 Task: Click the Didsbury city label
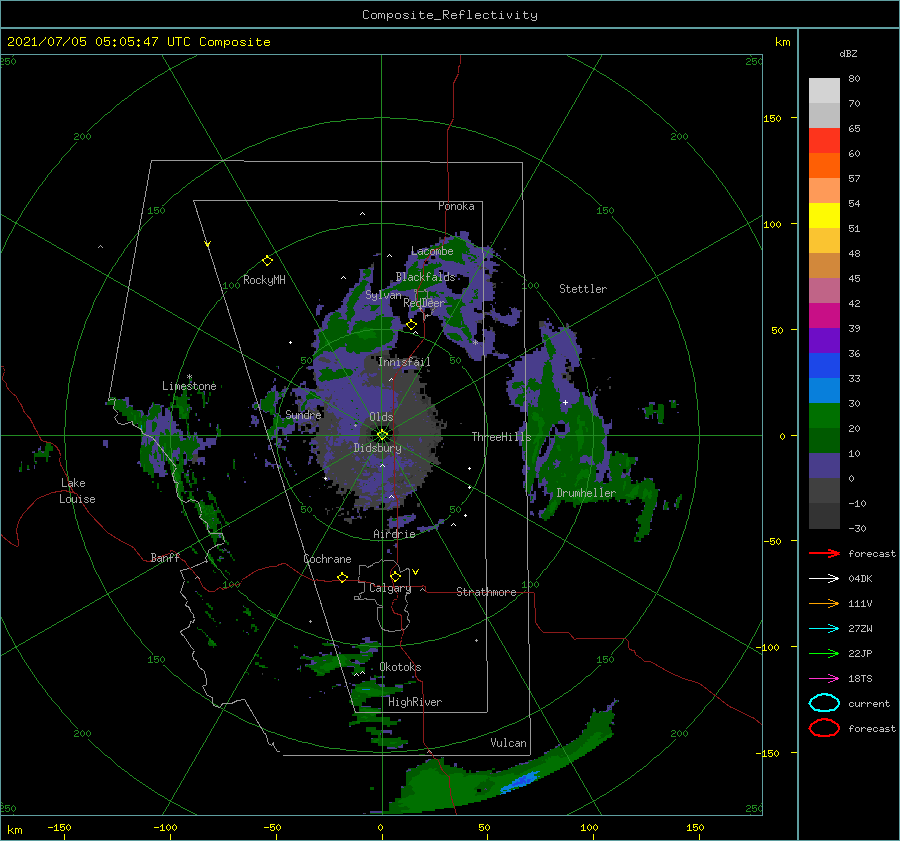coord(378,448)
